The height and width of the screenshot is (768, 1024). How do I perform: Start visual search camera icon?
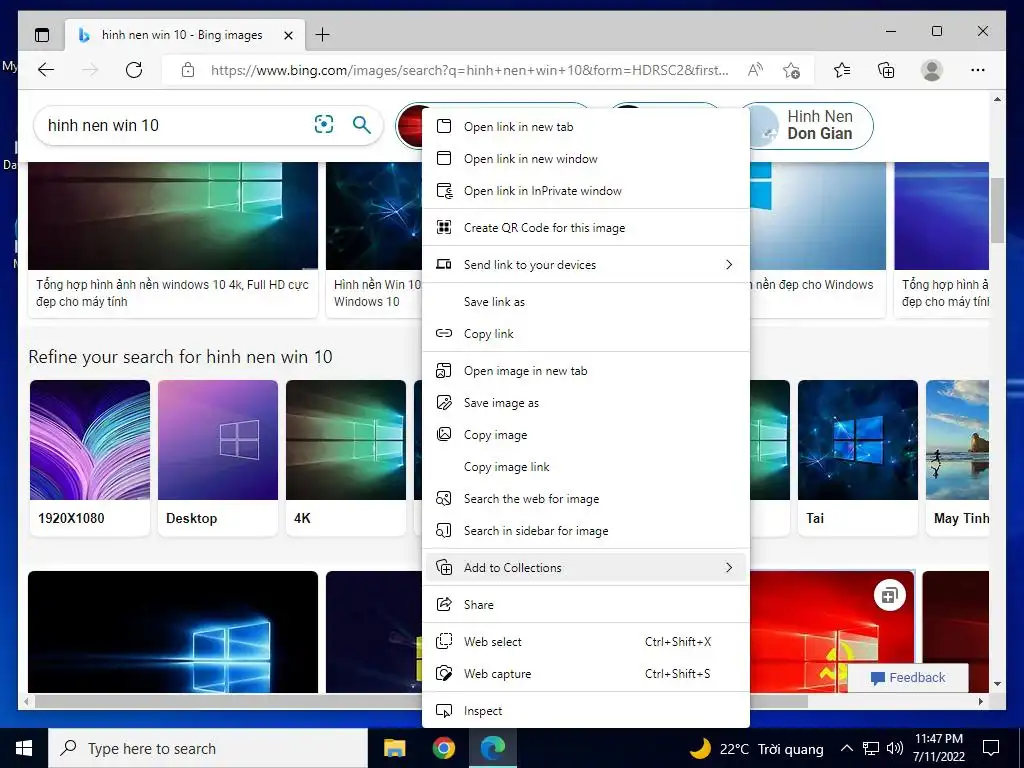point(324,124)
